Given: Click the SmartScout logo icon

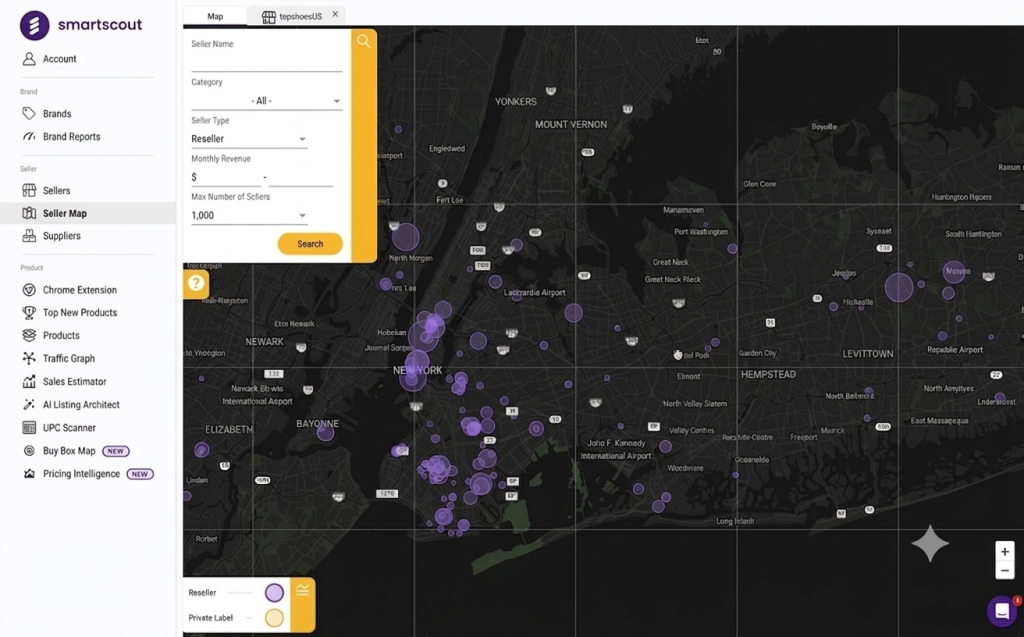Looking at the screenshot, I should tap(35, 25).
